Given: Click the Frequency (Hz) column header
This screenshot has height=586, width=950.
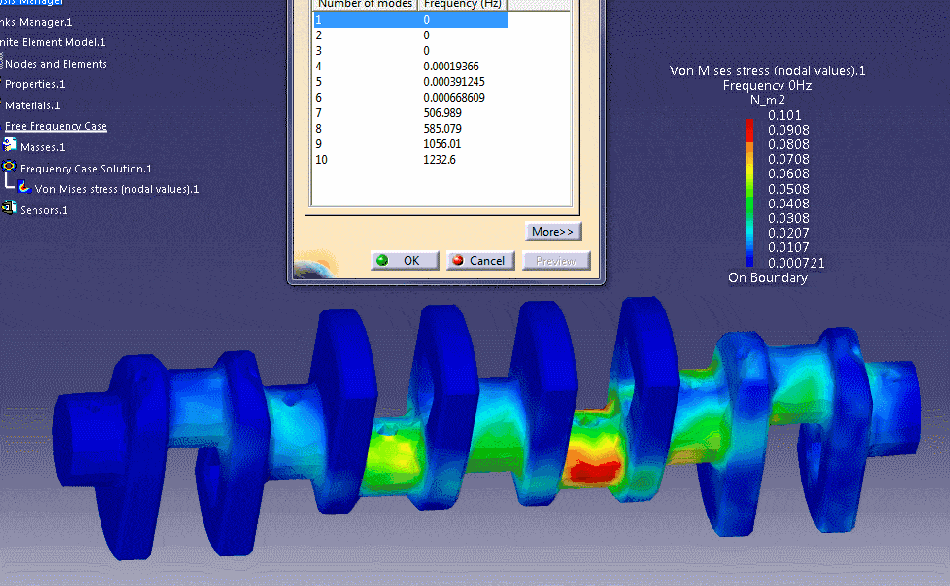Looking at the screenshot, I should click(466, 4).
